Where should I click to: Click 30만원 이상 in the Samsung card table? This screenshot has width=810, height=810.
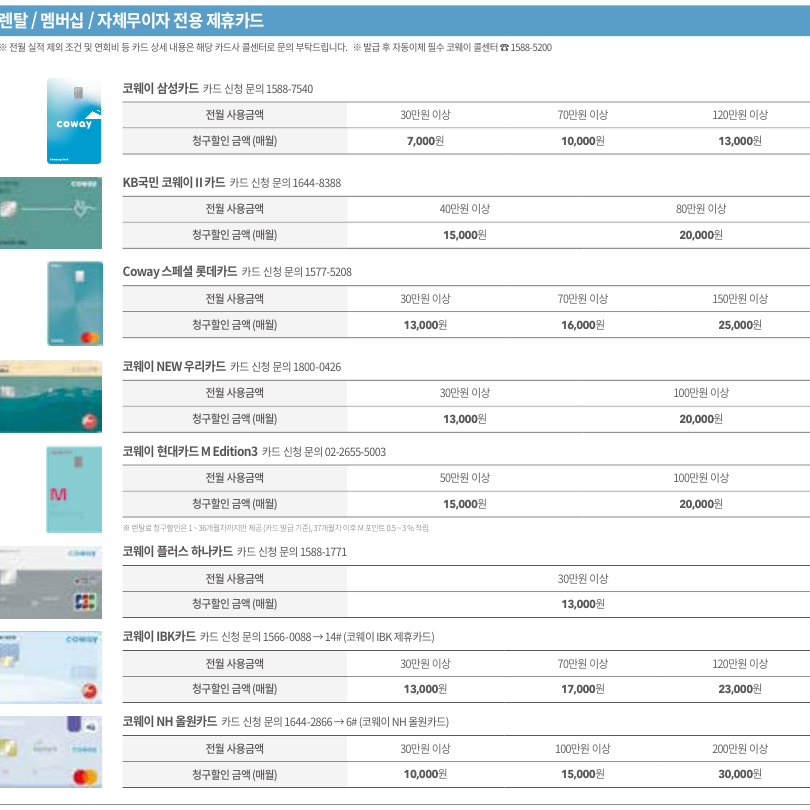425,115
